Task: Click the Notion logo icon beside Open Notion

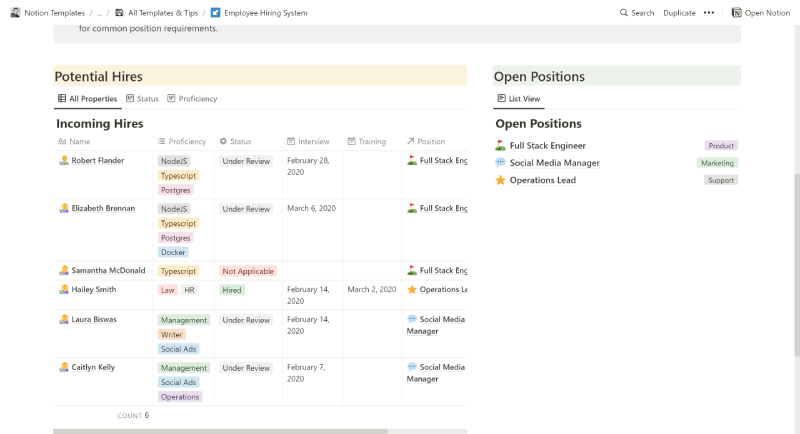Action: (736, 13)
